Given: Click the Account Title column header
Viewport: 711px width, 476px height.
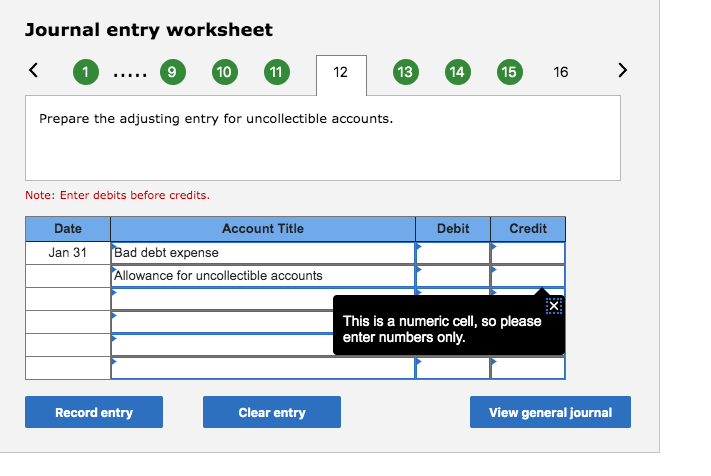Looking at the screenshot, I should coord(263,228).
